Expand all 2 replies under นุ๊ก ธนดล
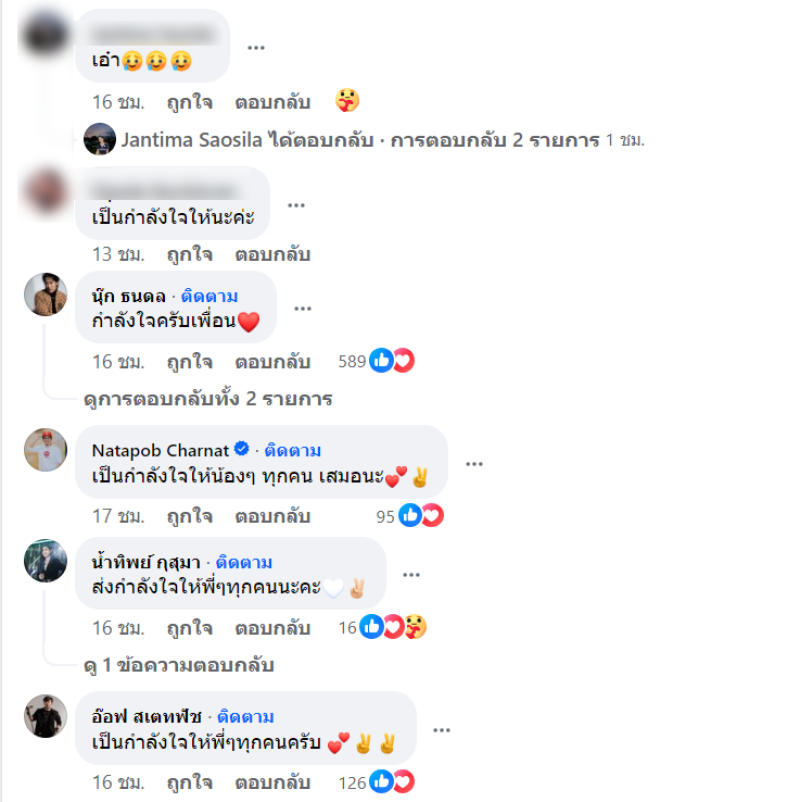 [x=208, y=398]
